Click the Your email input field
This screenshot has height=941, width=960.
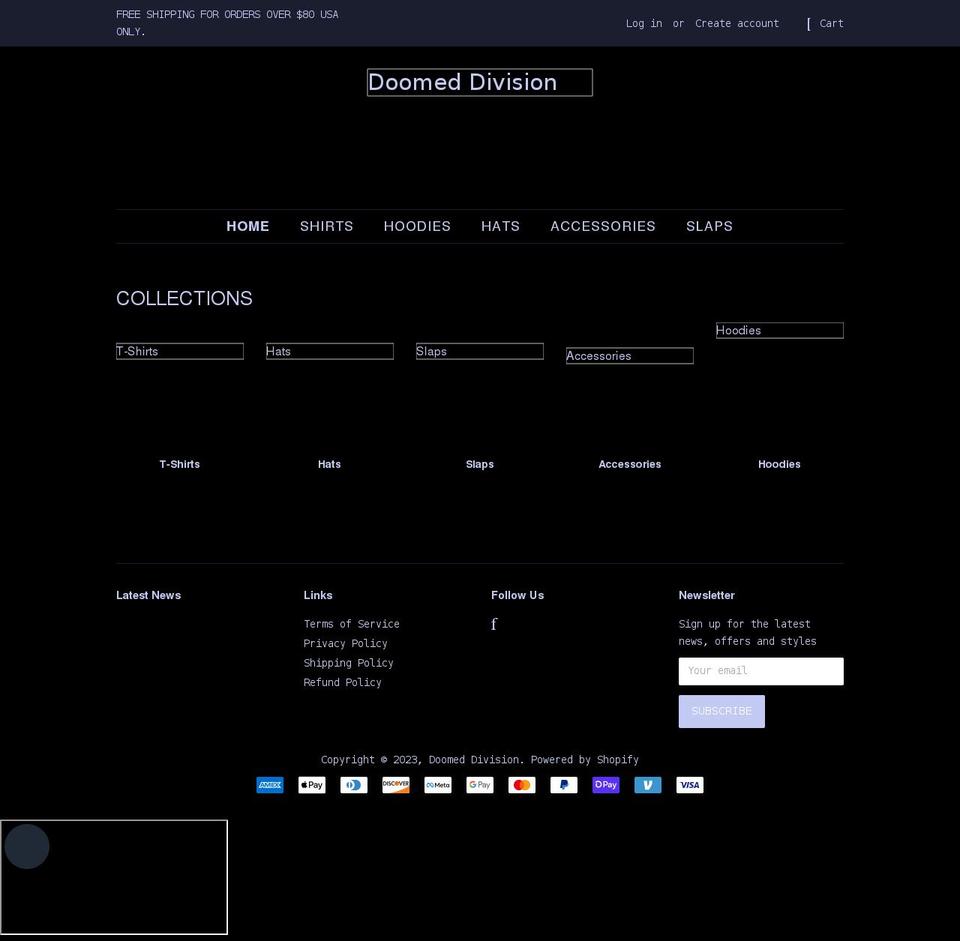(760, 671)
